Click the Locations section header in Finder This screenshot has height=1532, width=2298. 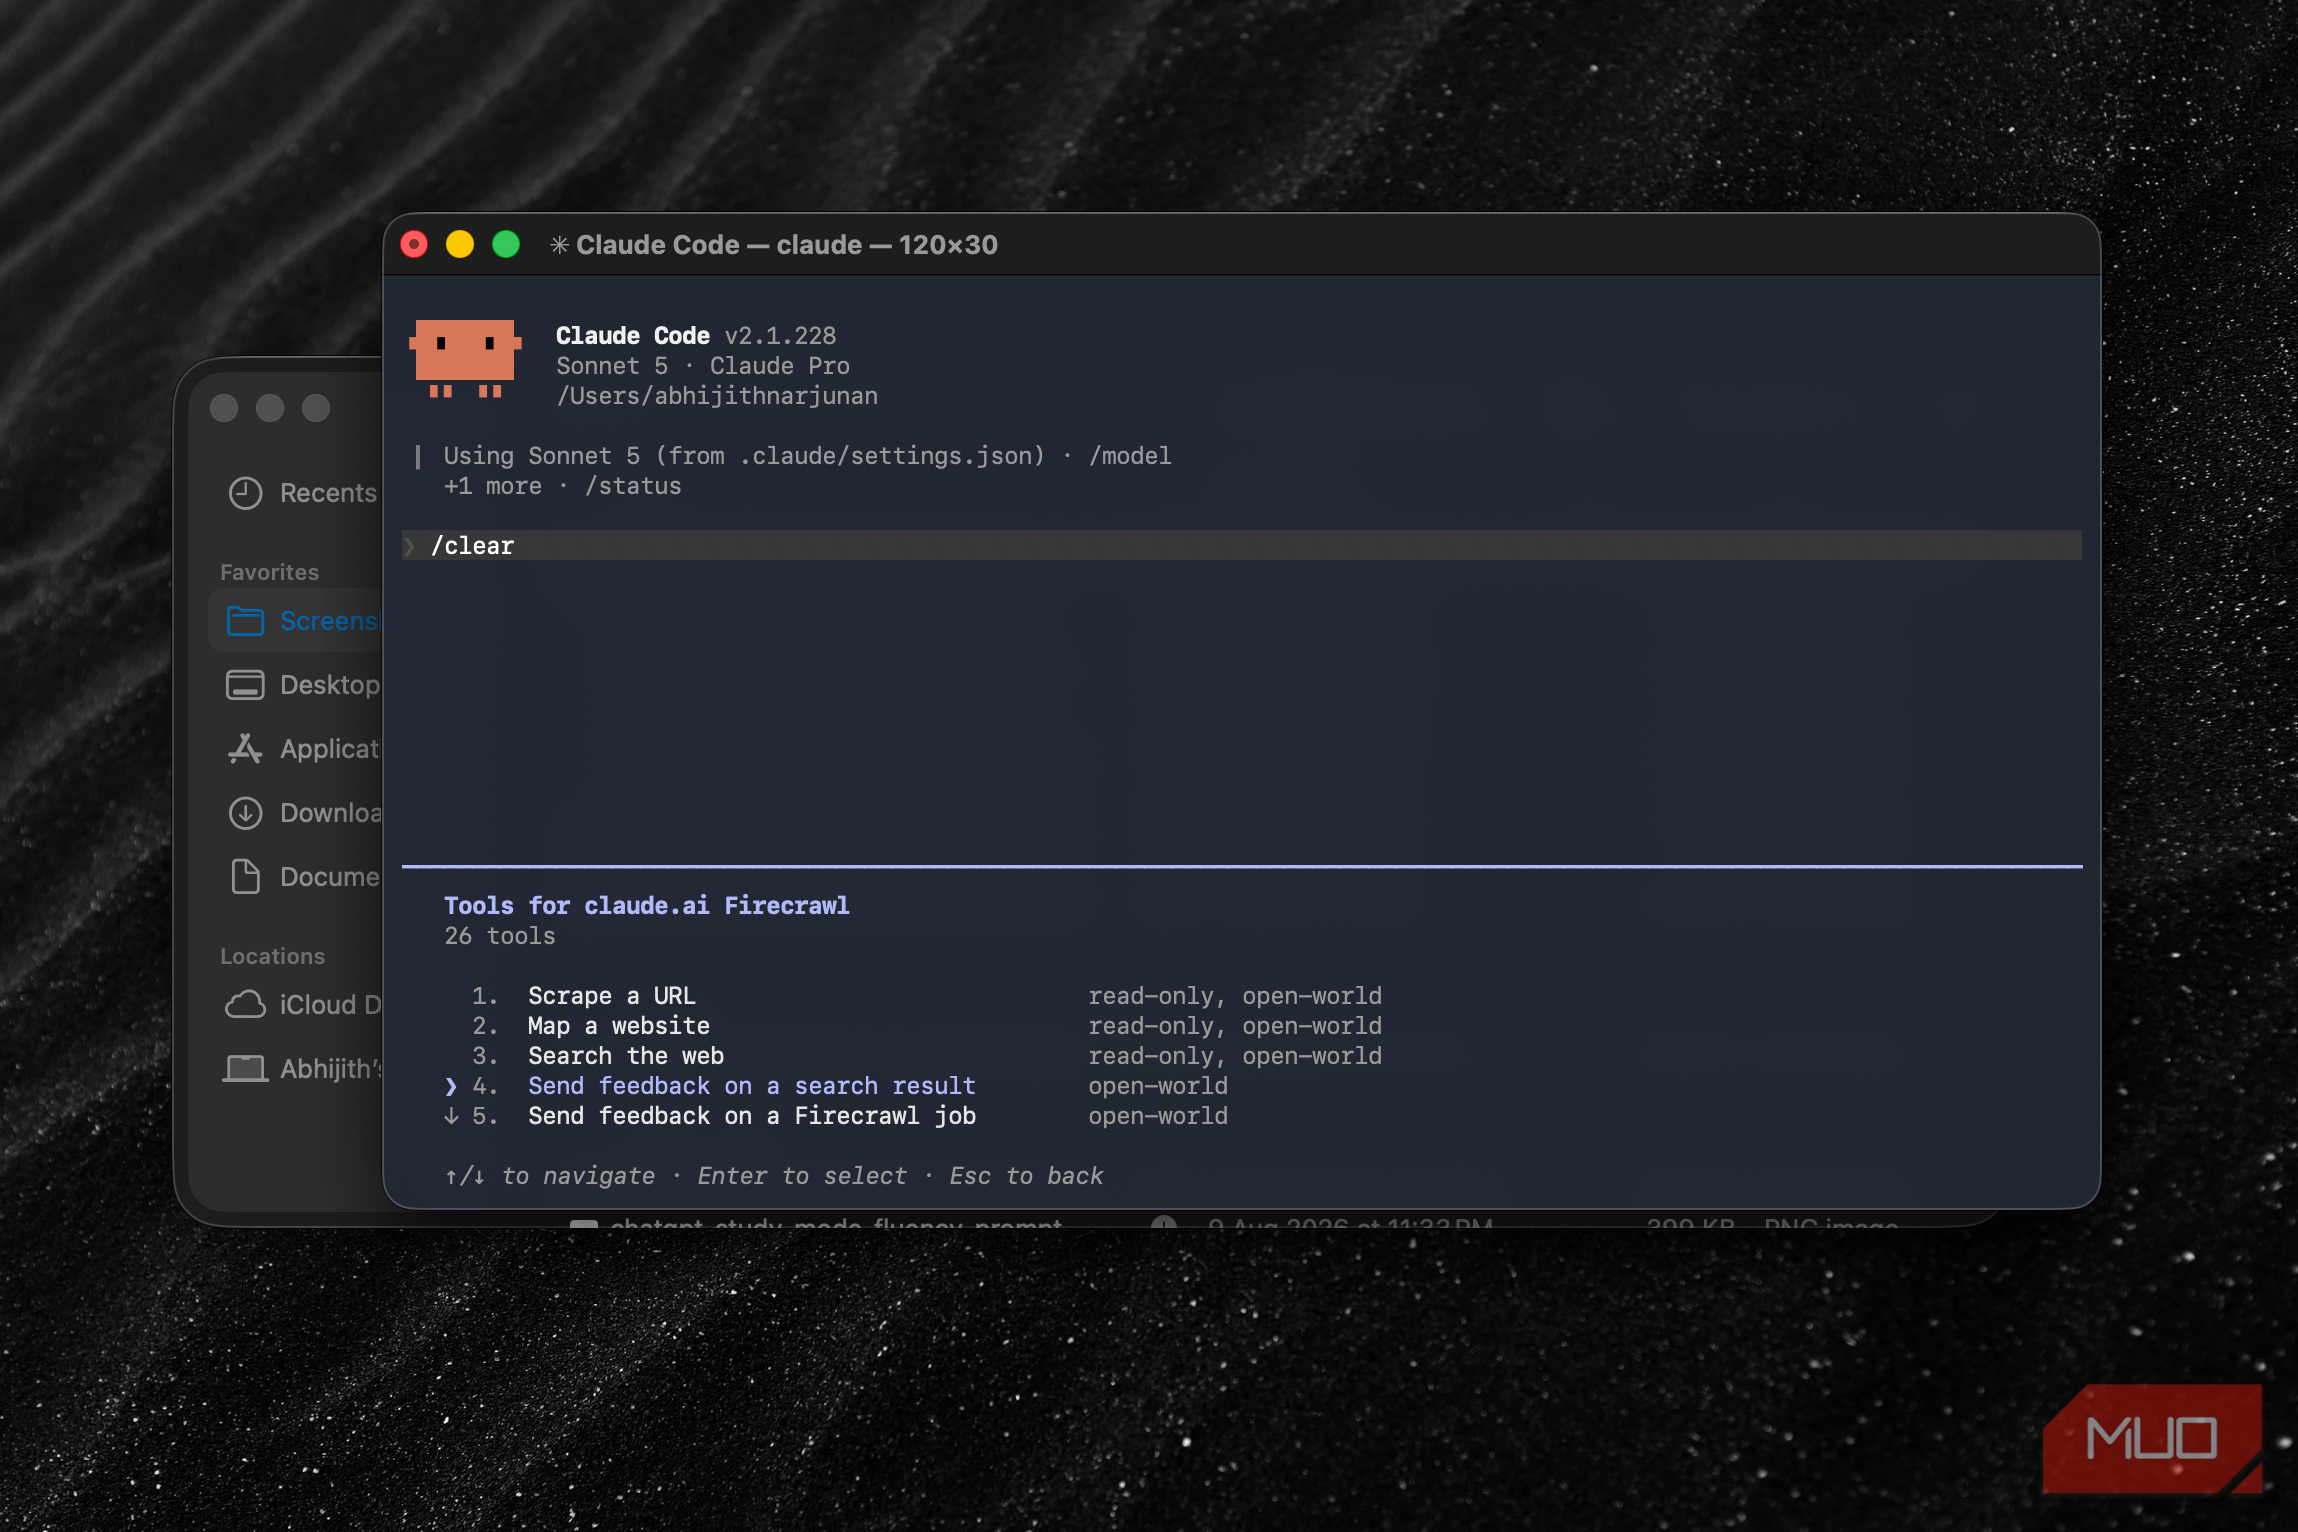pos(272,956)
